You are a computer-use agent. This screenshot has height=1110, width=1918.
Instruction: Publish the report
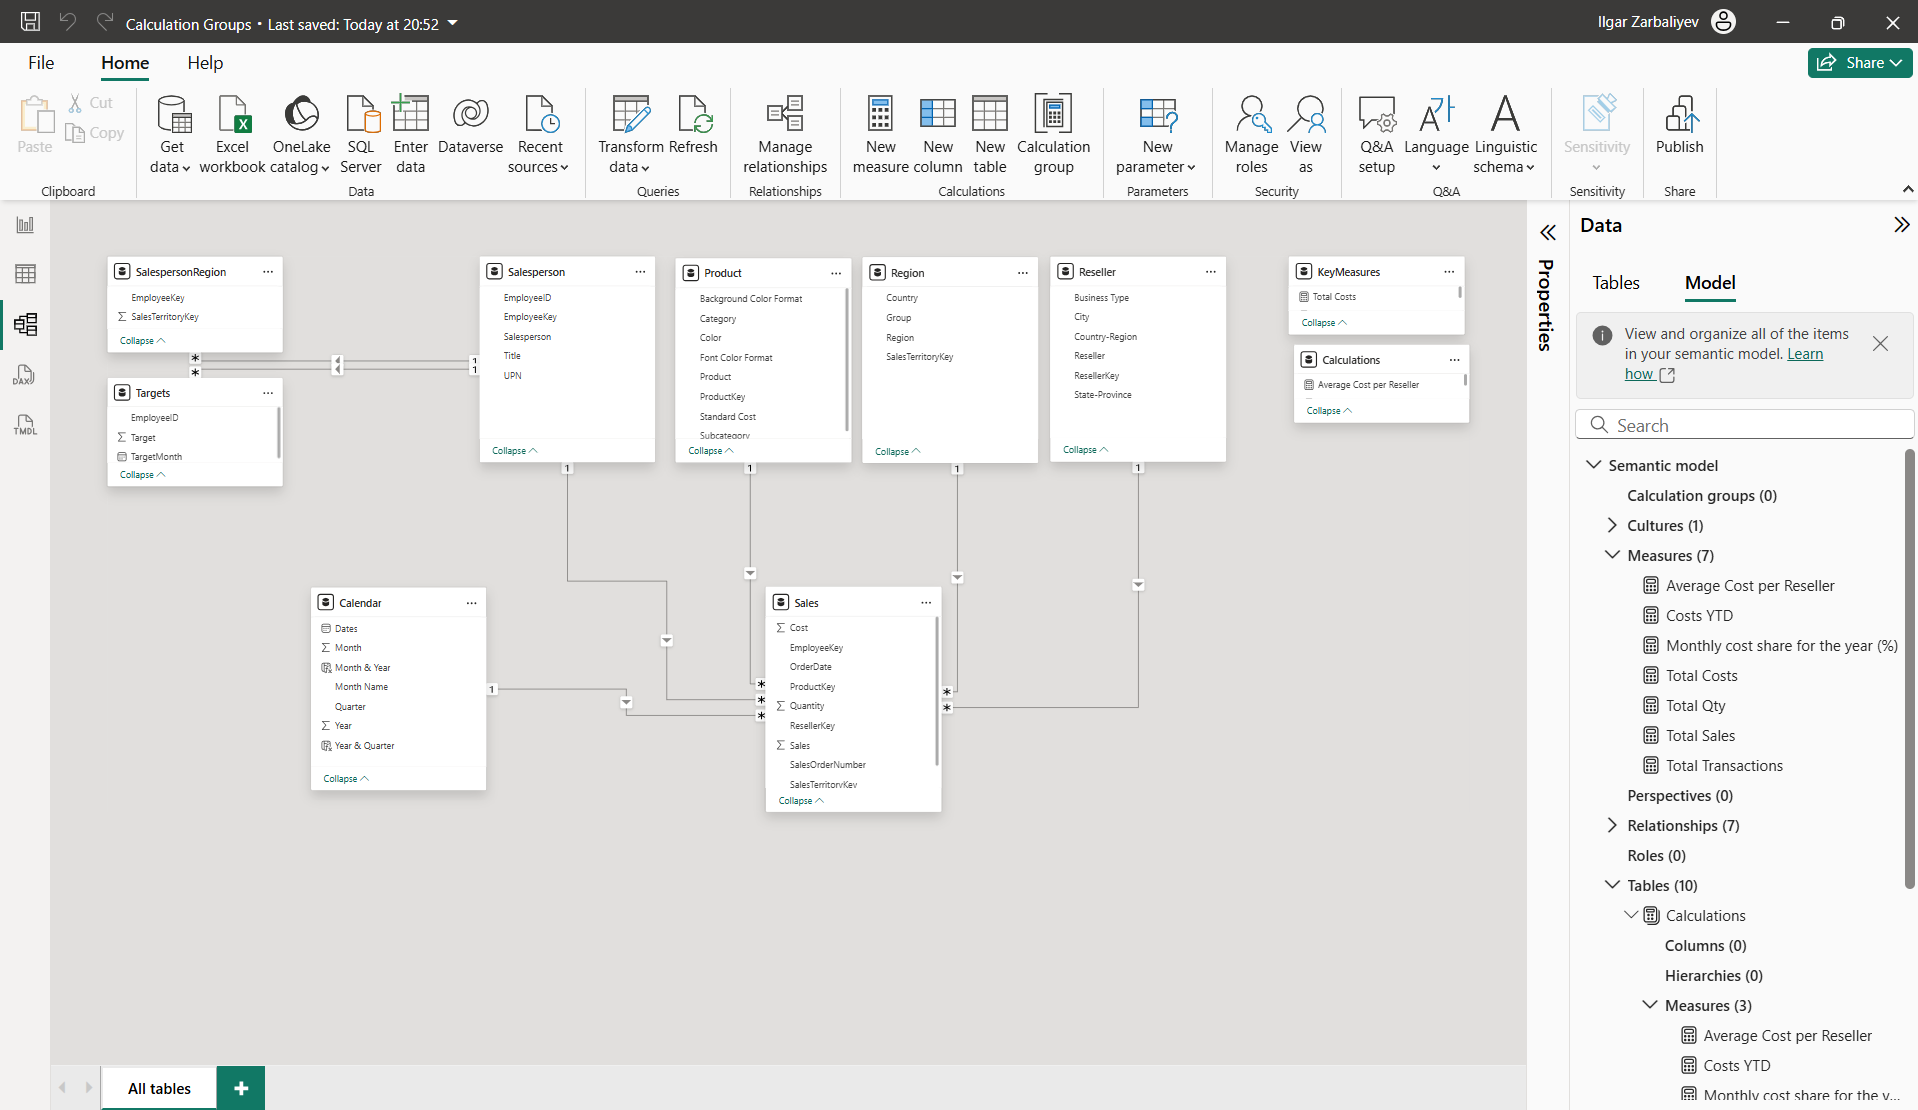pos(1679,125)
